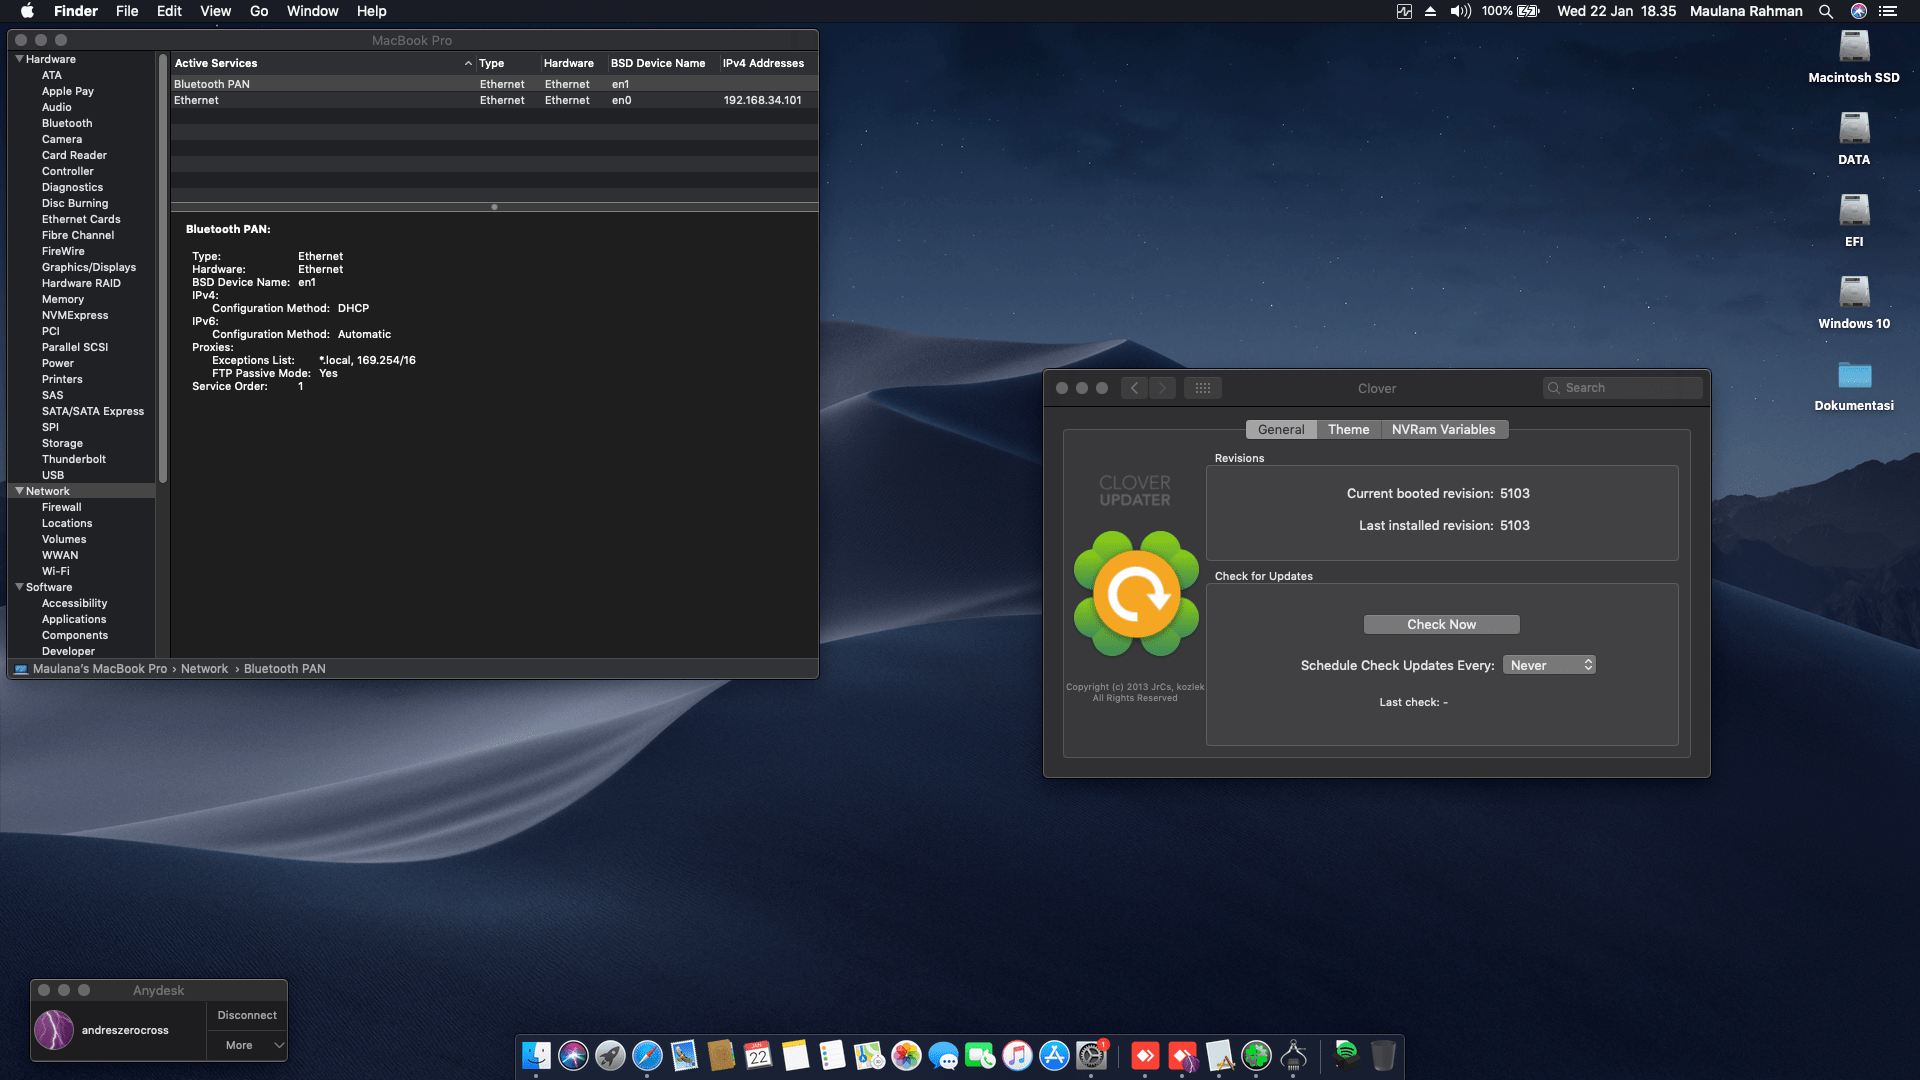Collapse the Network section disclosure triangle

[19, 491]
